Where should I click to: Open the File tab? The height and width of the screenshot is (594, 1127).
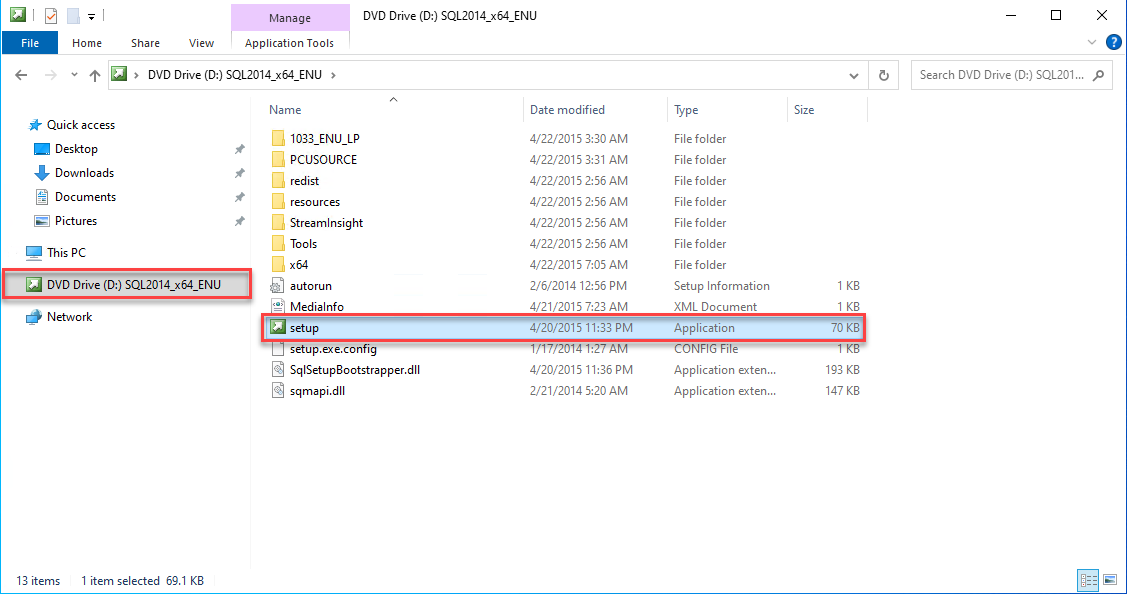coord(30,43)
